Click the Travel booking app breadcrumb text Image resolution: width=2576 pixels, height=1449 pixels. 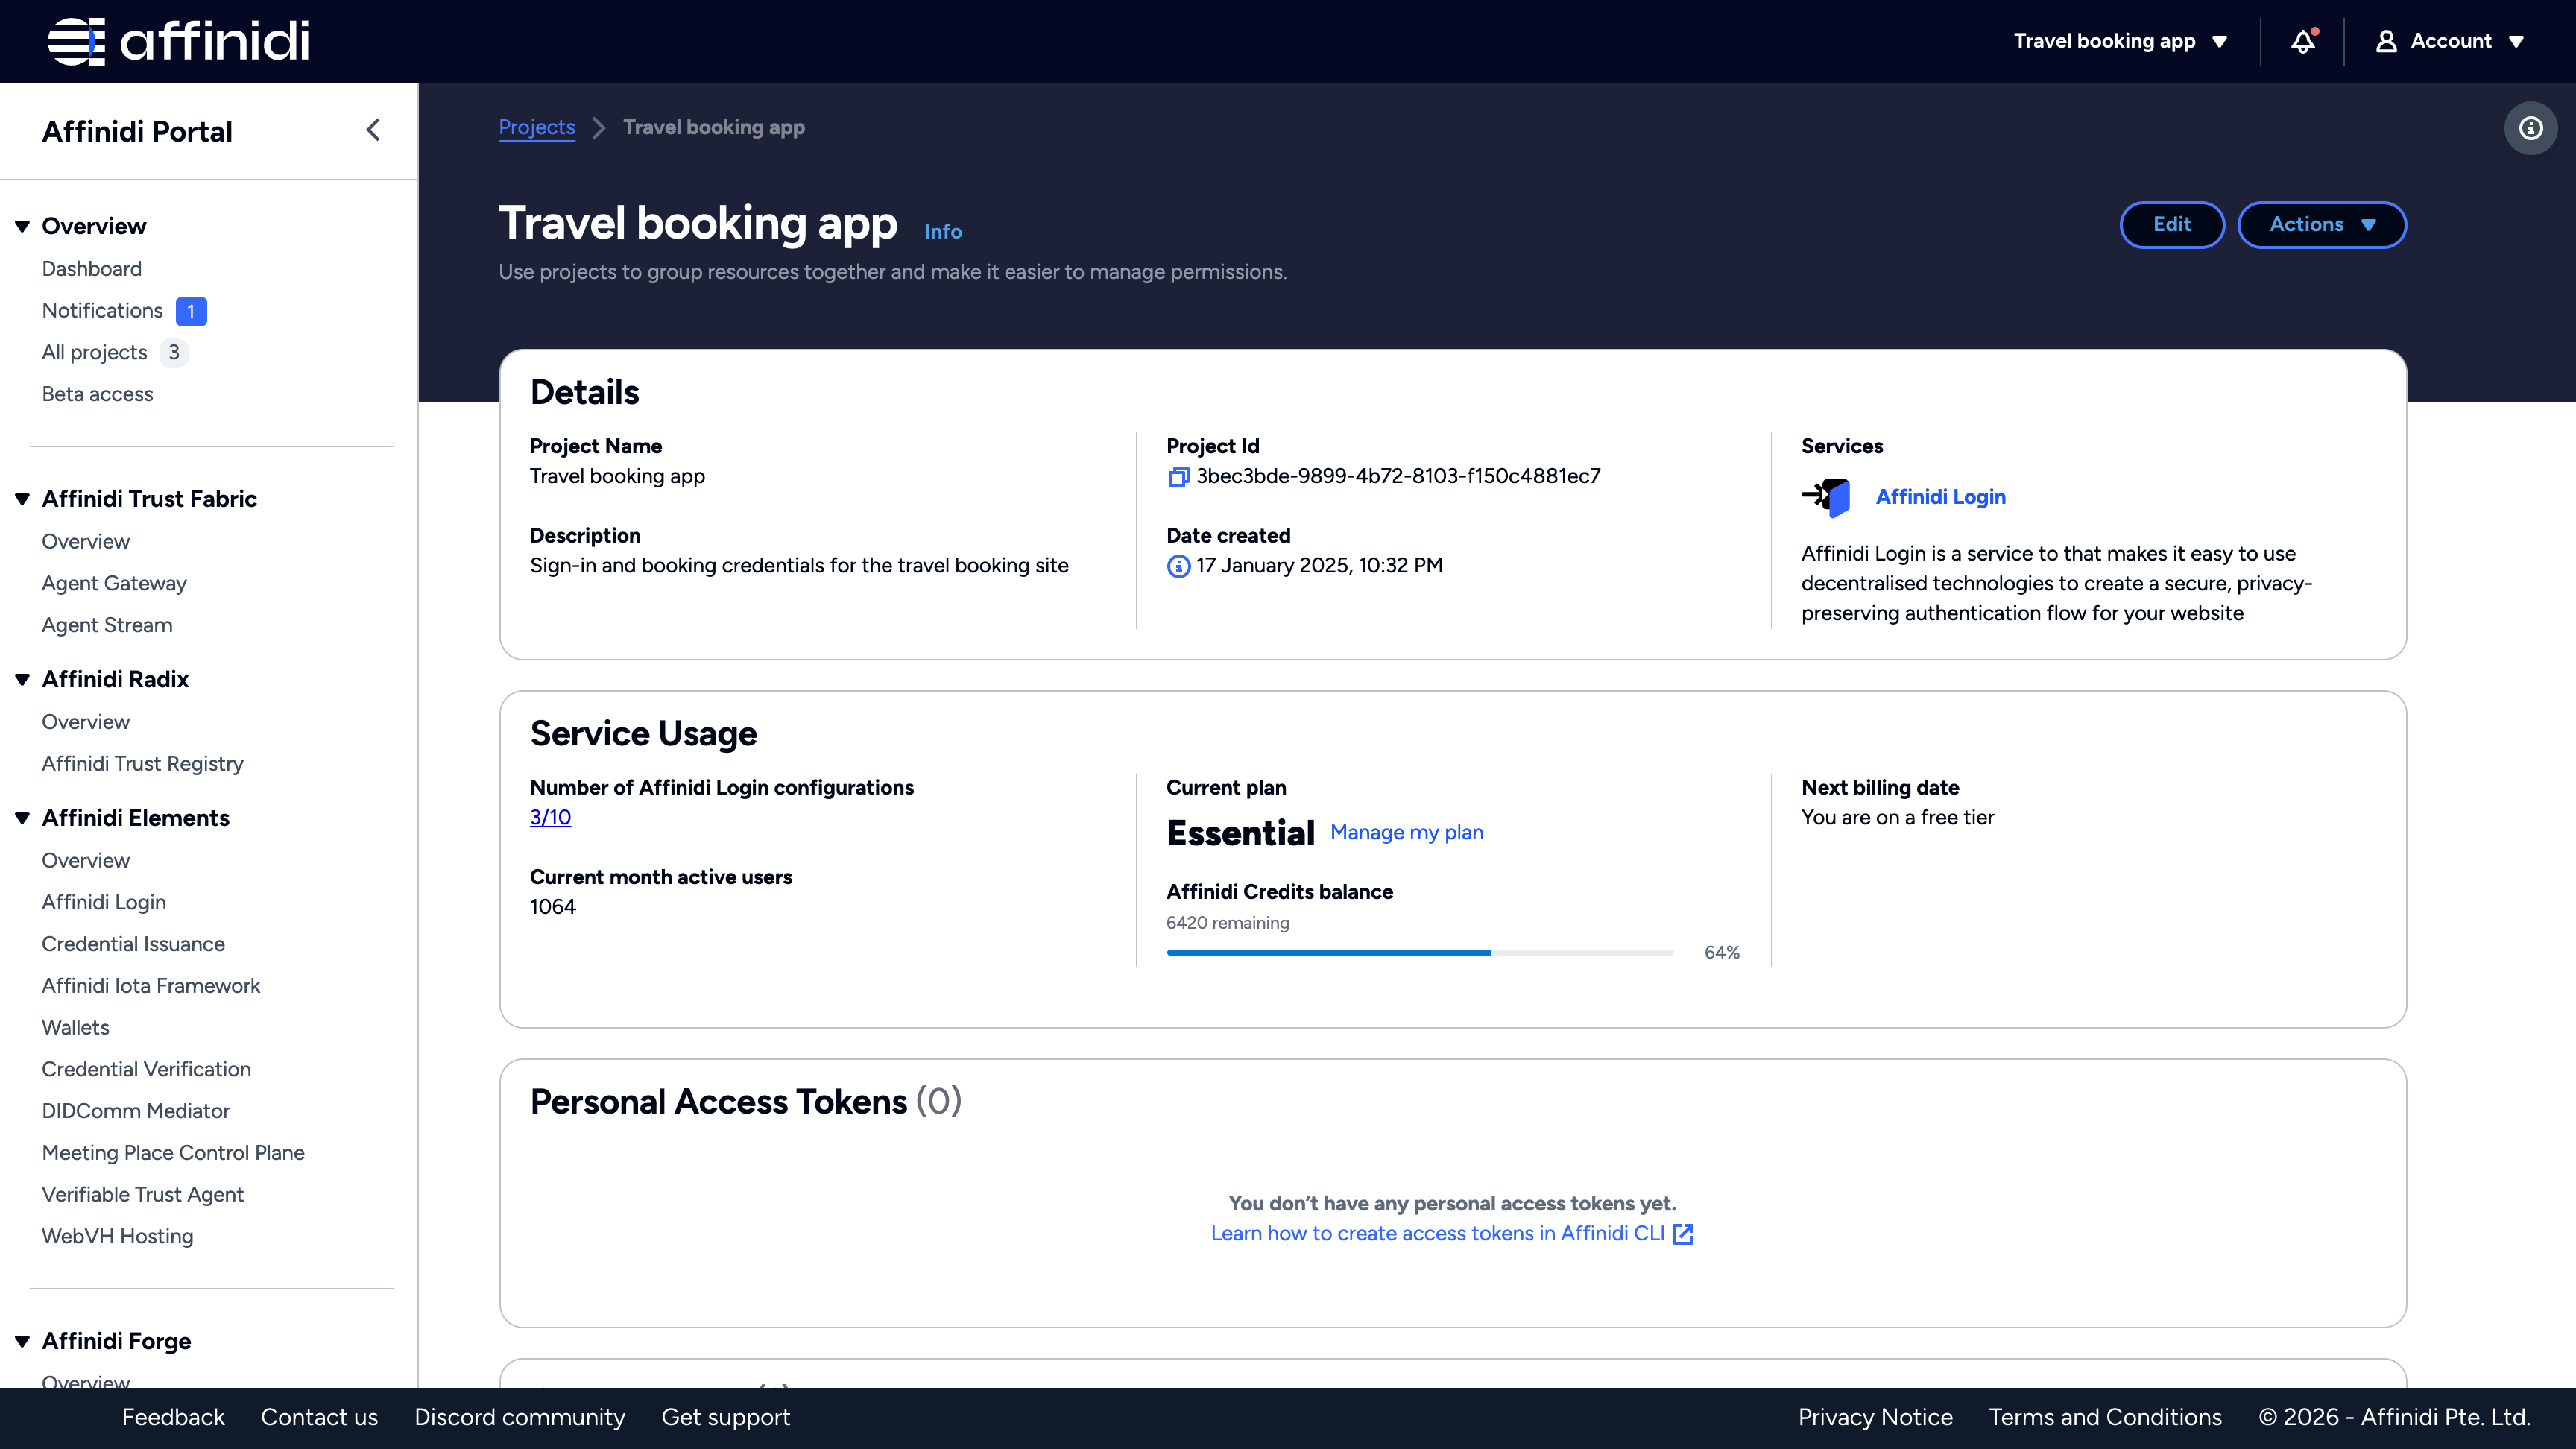pyautogui.click(x=714, y=127)
